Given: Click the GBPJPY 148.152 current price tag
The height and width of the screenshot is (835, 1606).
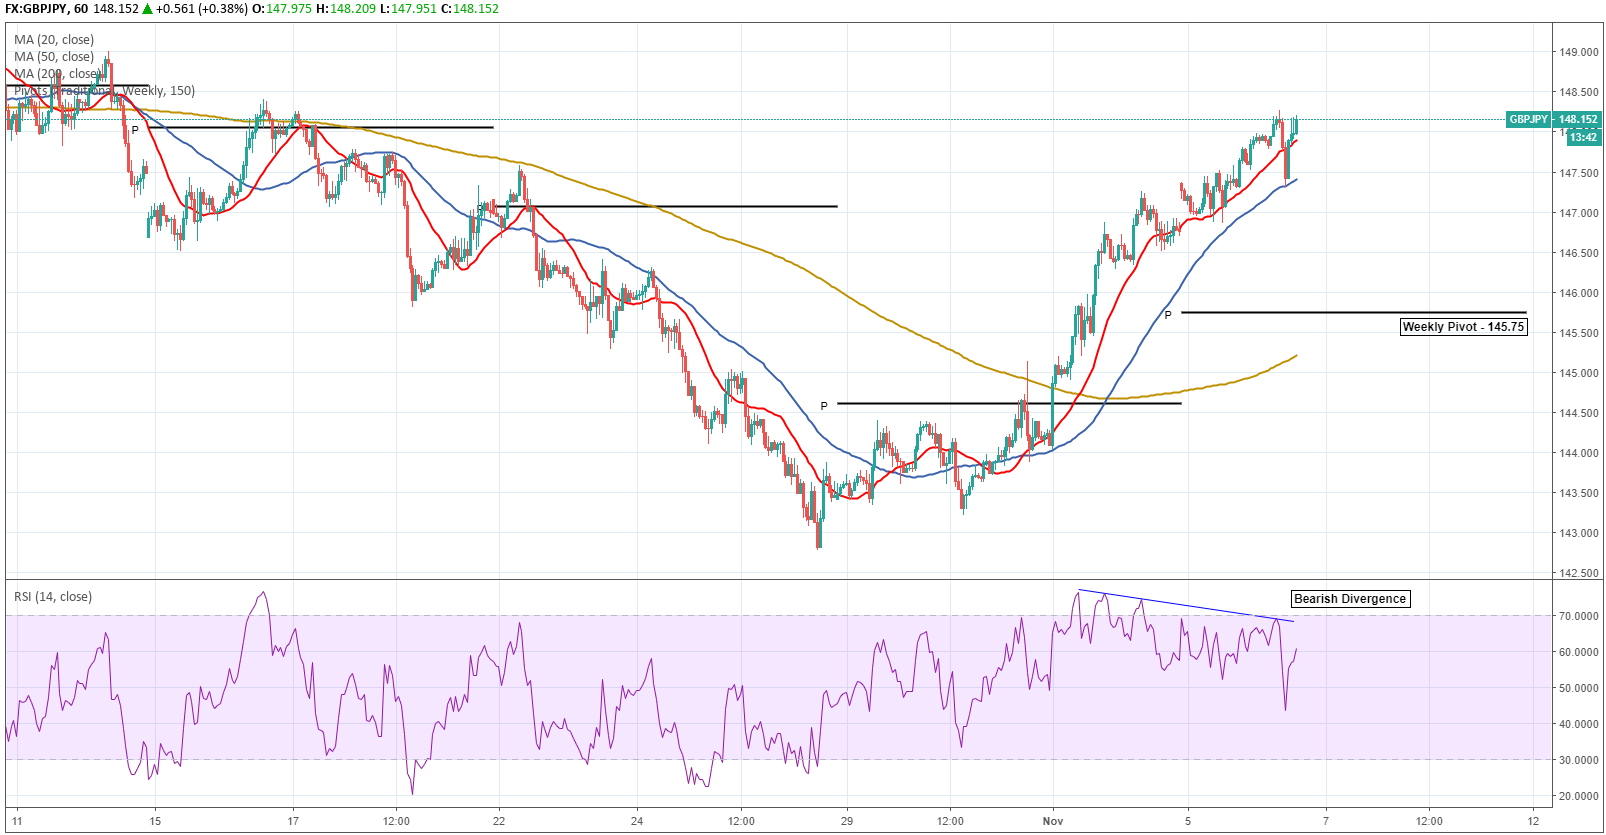Looking at the screenshot, I should pyautogui.click(x=1554, y=119).
